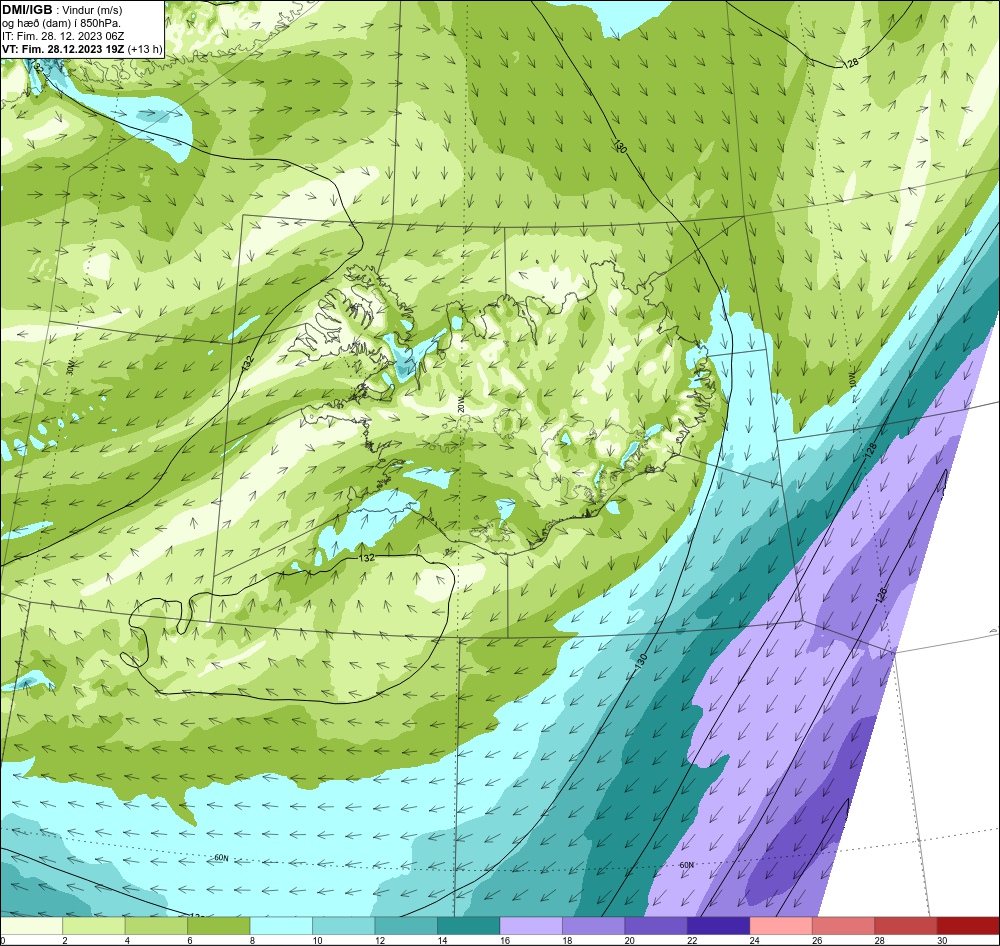This screenshot has width=1000, height=946.
Task: Pick the 12–14 m/s teal legend swatch
Action: point(407,926)
